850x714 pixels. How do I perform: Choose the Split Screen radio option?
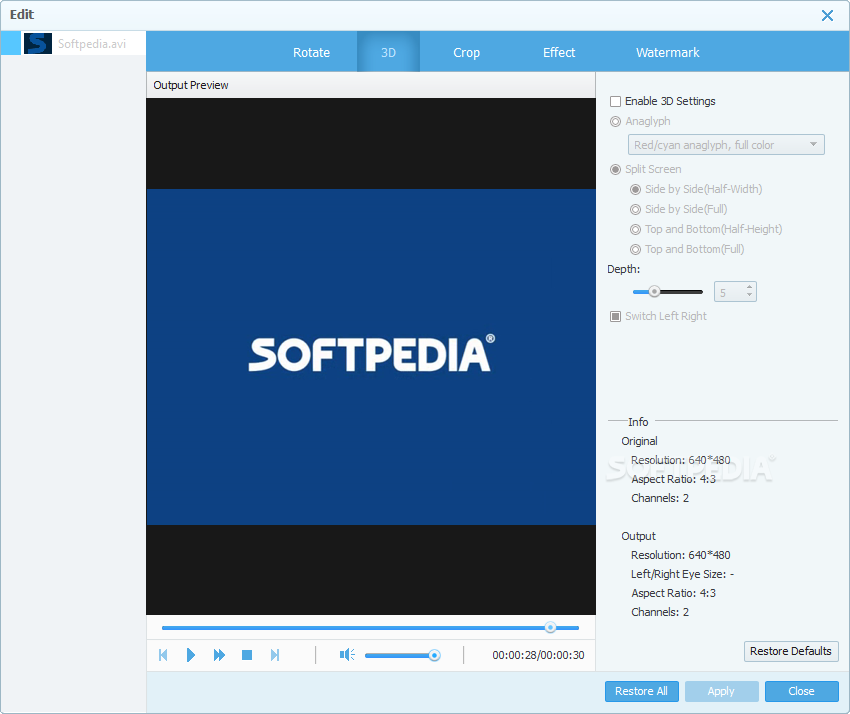pyautogui.click(x=615, y=170)
